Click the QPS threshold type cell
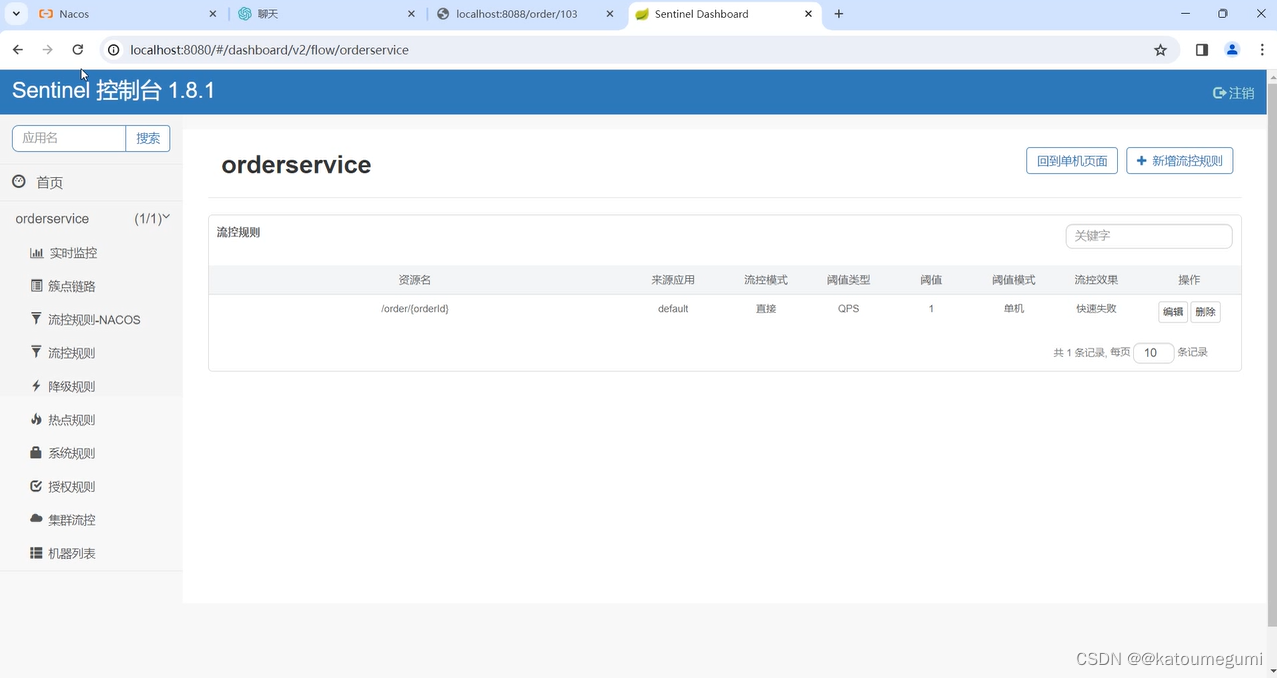Image resolution: width=1277 pixels, height=678 pixels. pos(848,309)
